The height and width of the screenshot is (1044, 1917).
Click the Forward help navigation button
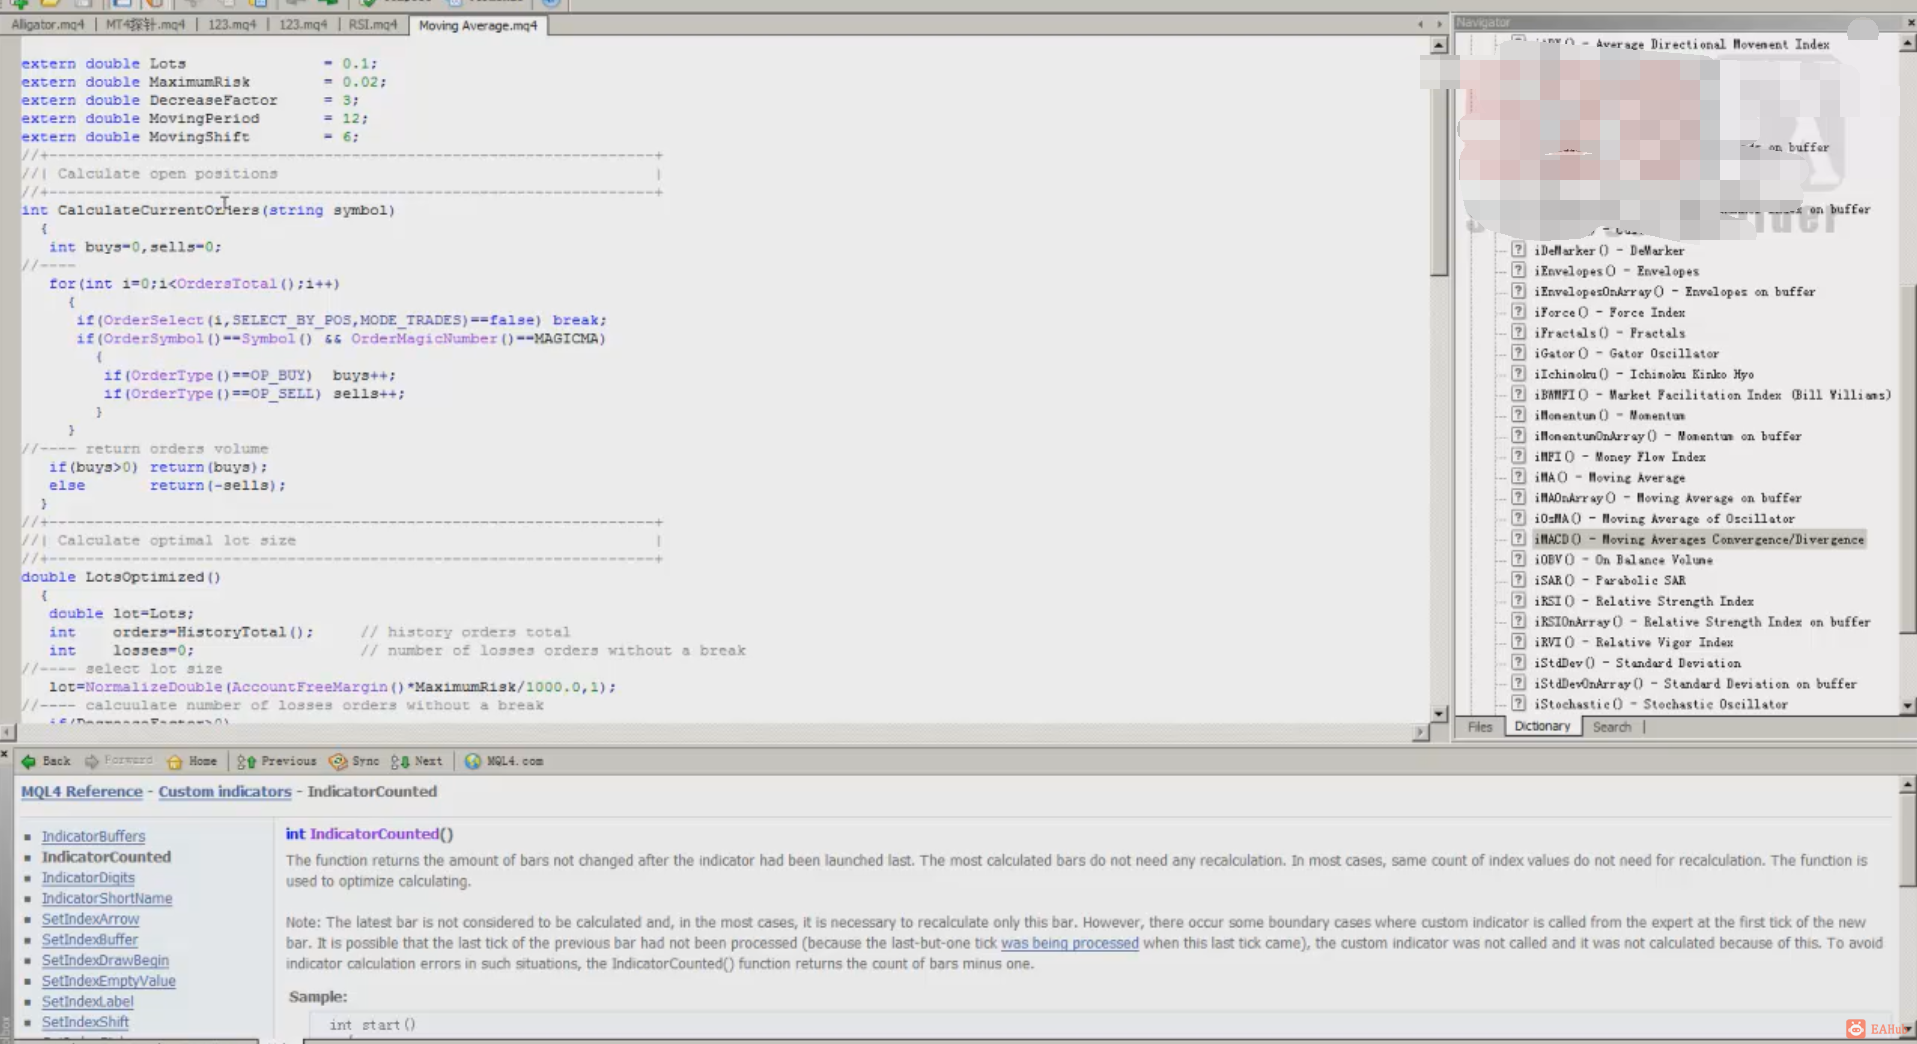click(119, 761)
